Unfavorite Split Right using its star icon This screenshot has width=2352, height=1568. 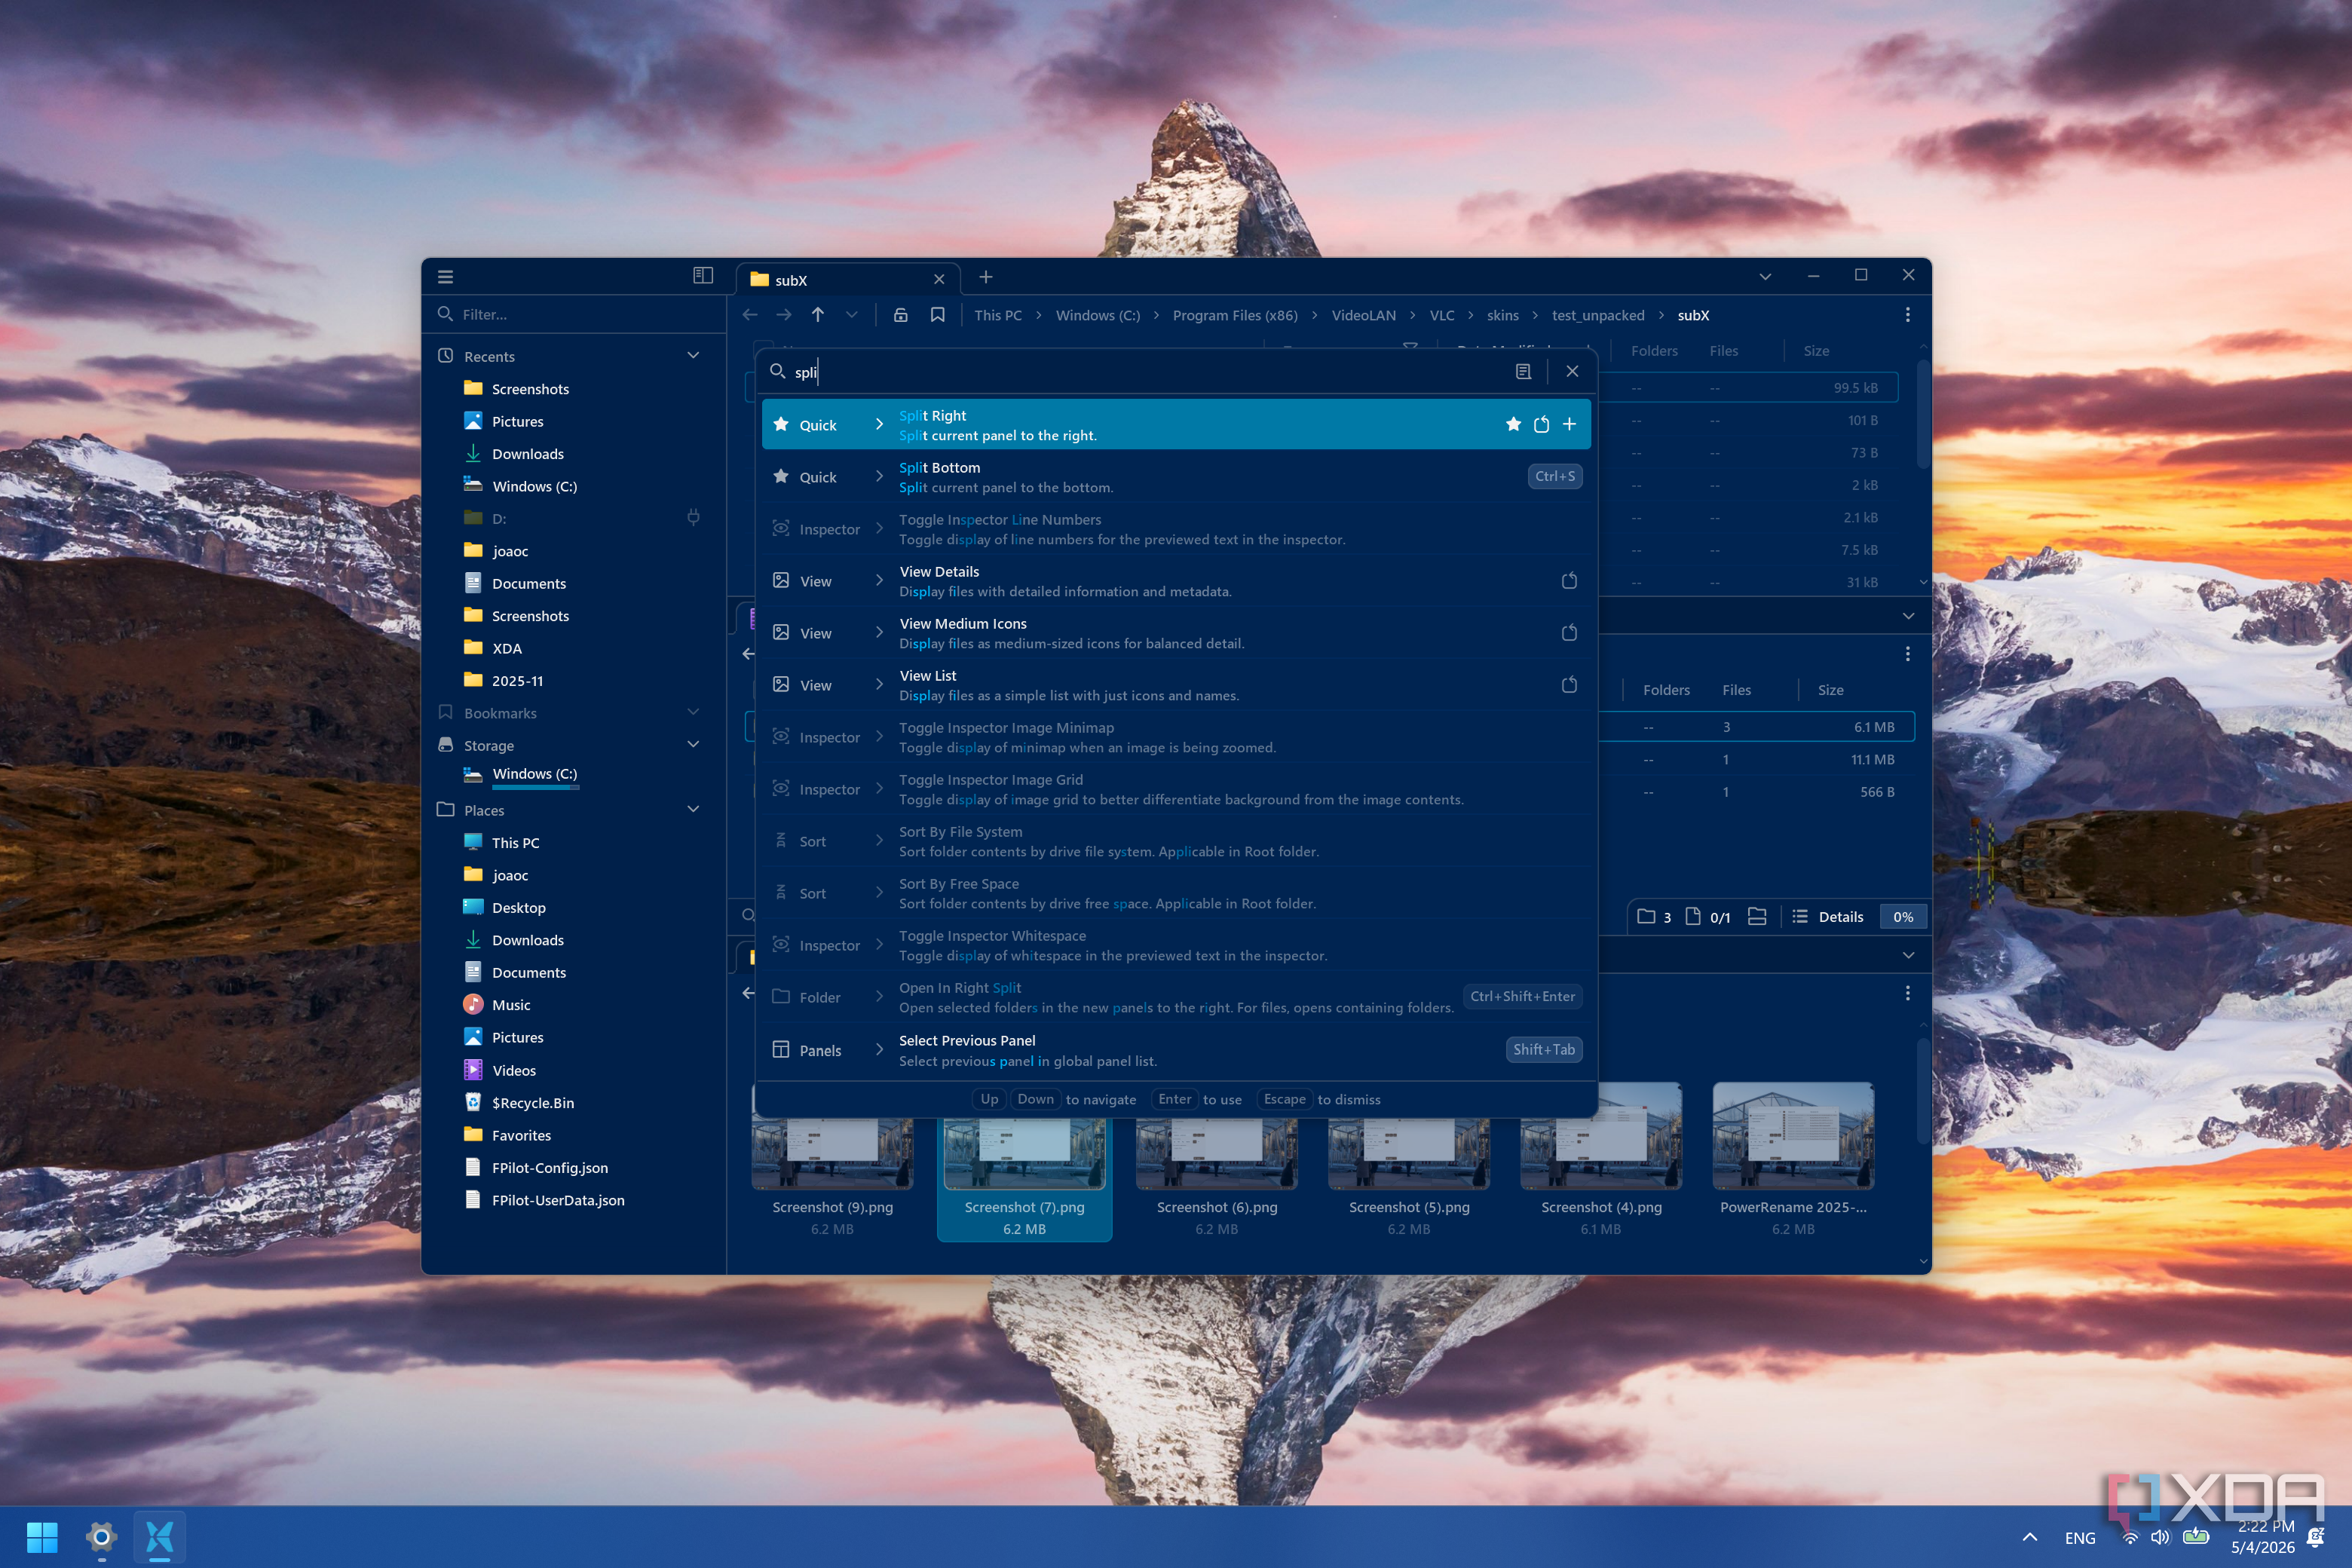1513,425
